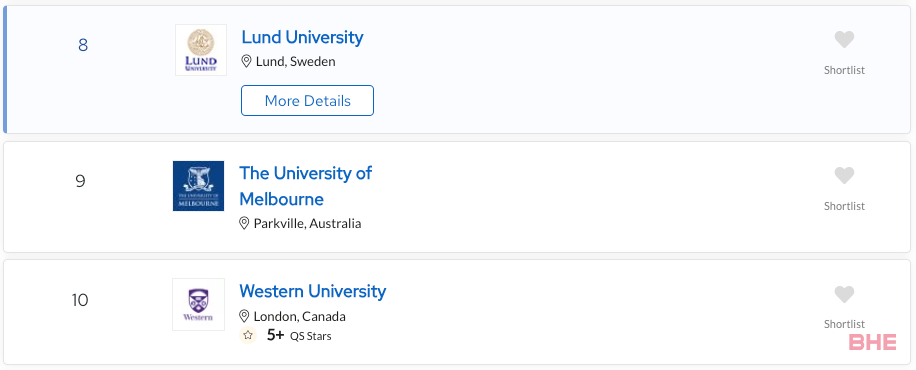Click Shortlist label in Melbourne row
This screenshot has height=370, width=916.
[844, 206]
